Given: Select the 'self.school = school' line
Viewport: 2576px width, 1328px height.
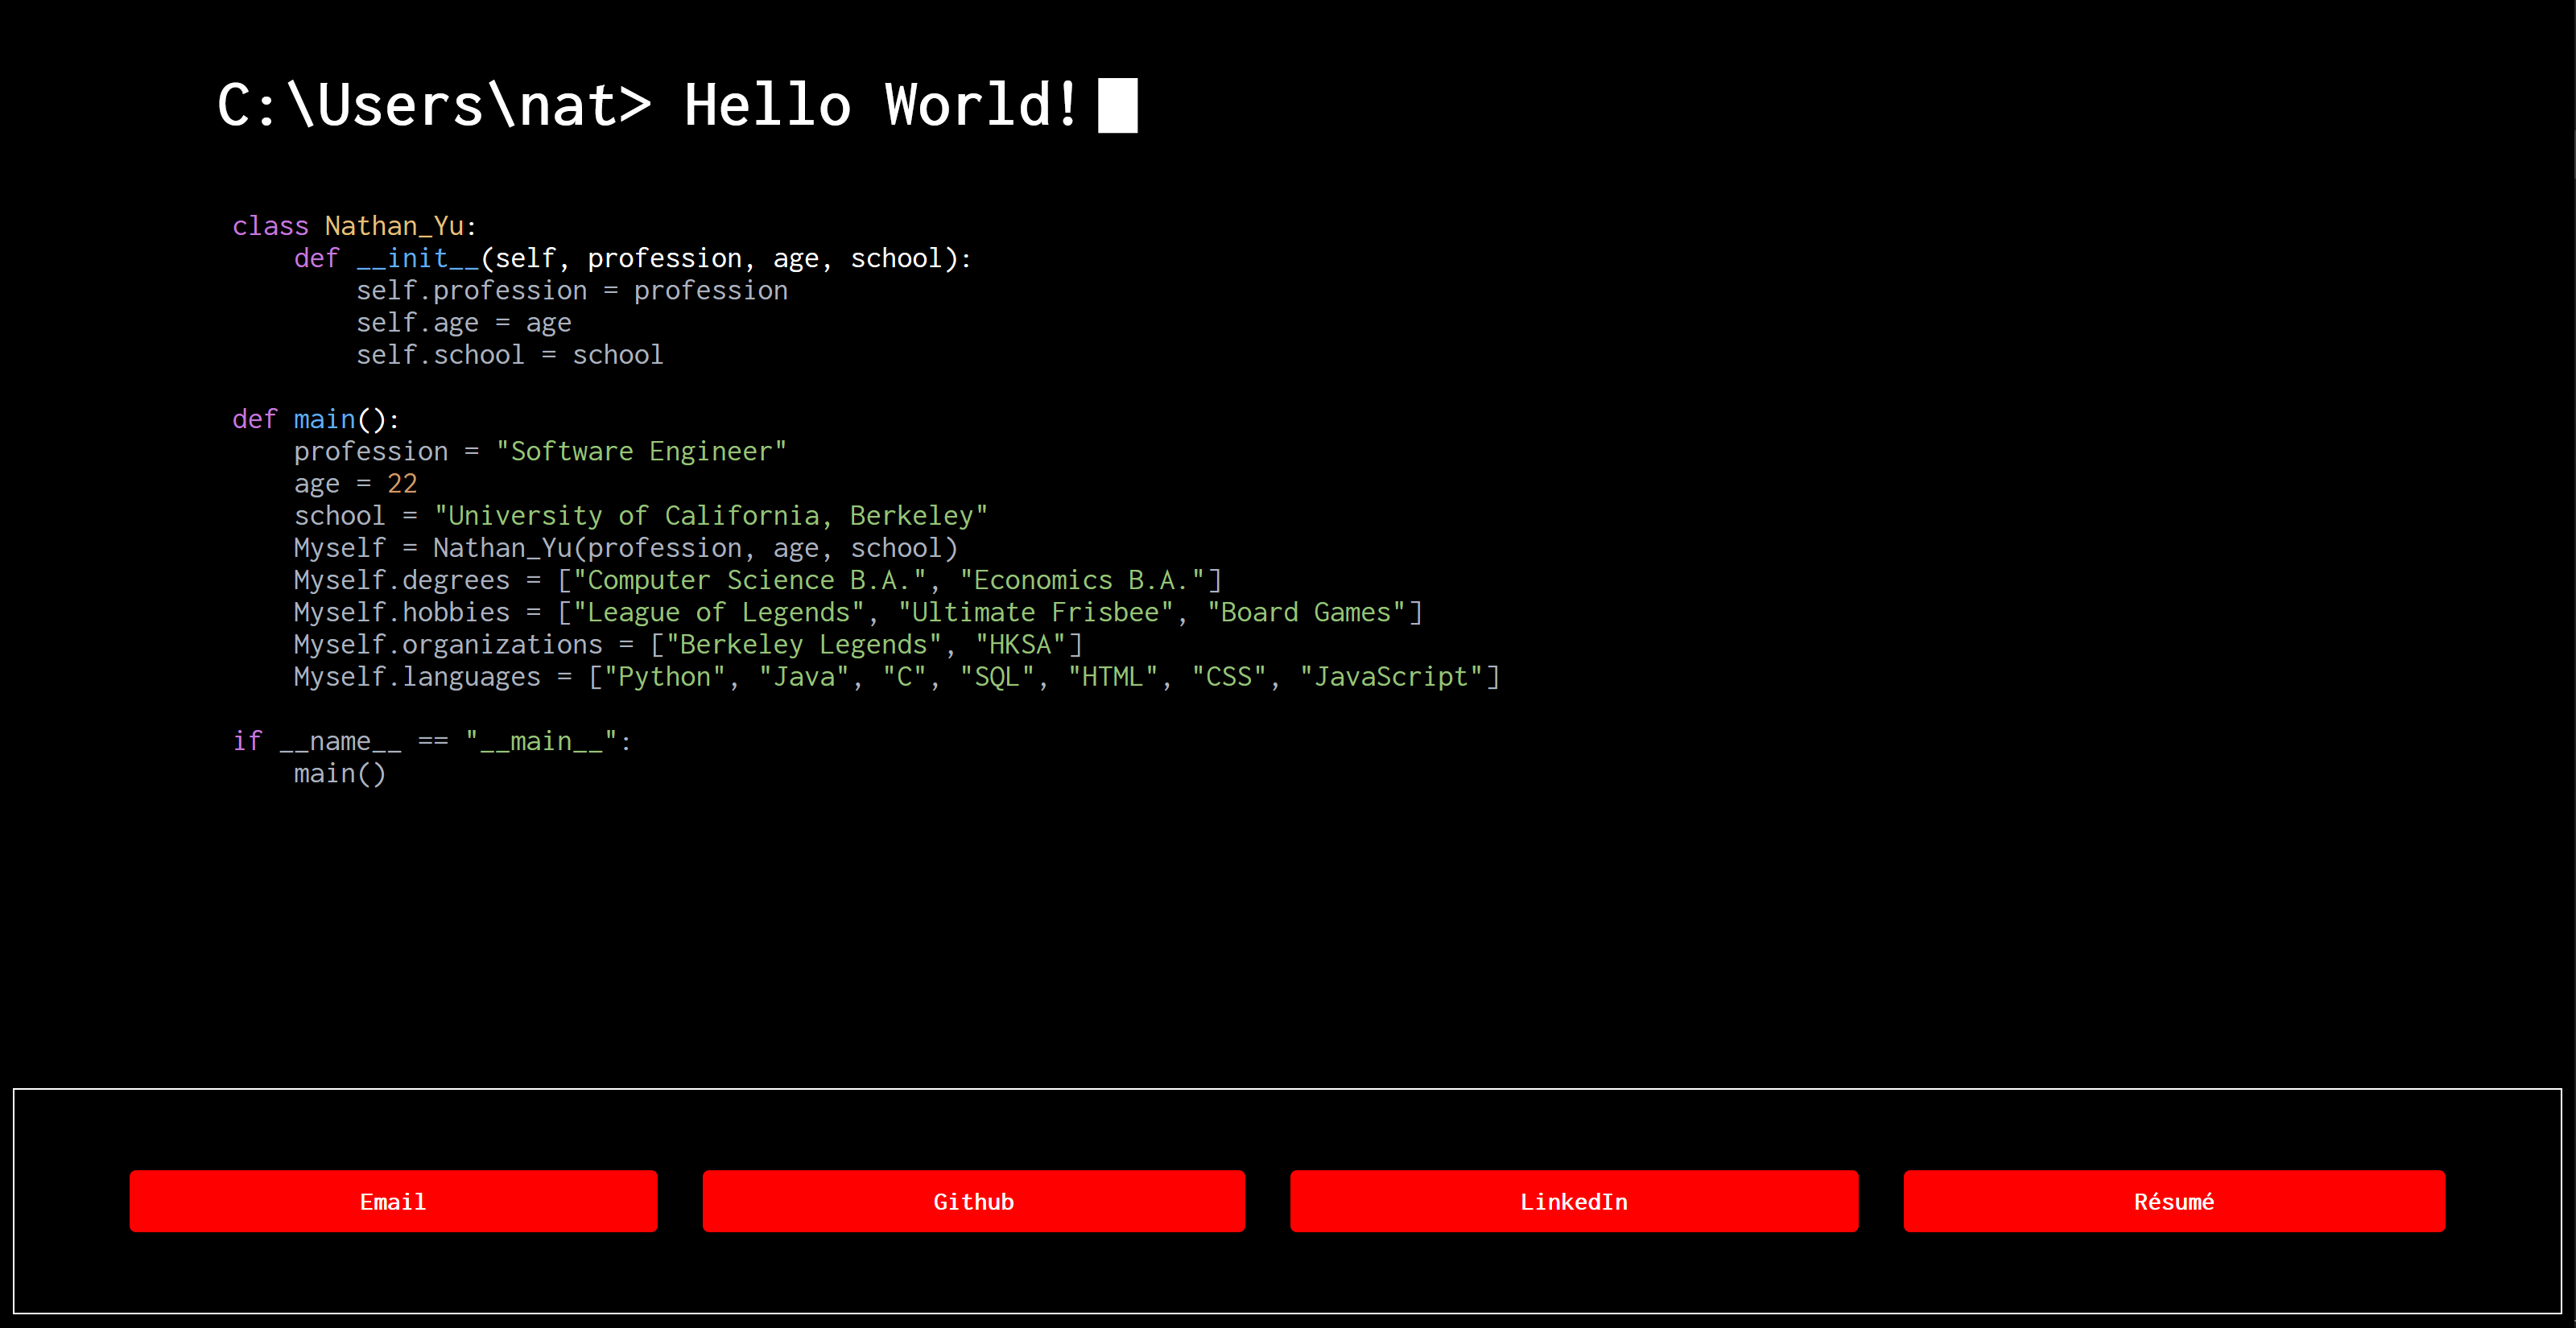Looking at the screenshot, I should (x=510, y=355).
